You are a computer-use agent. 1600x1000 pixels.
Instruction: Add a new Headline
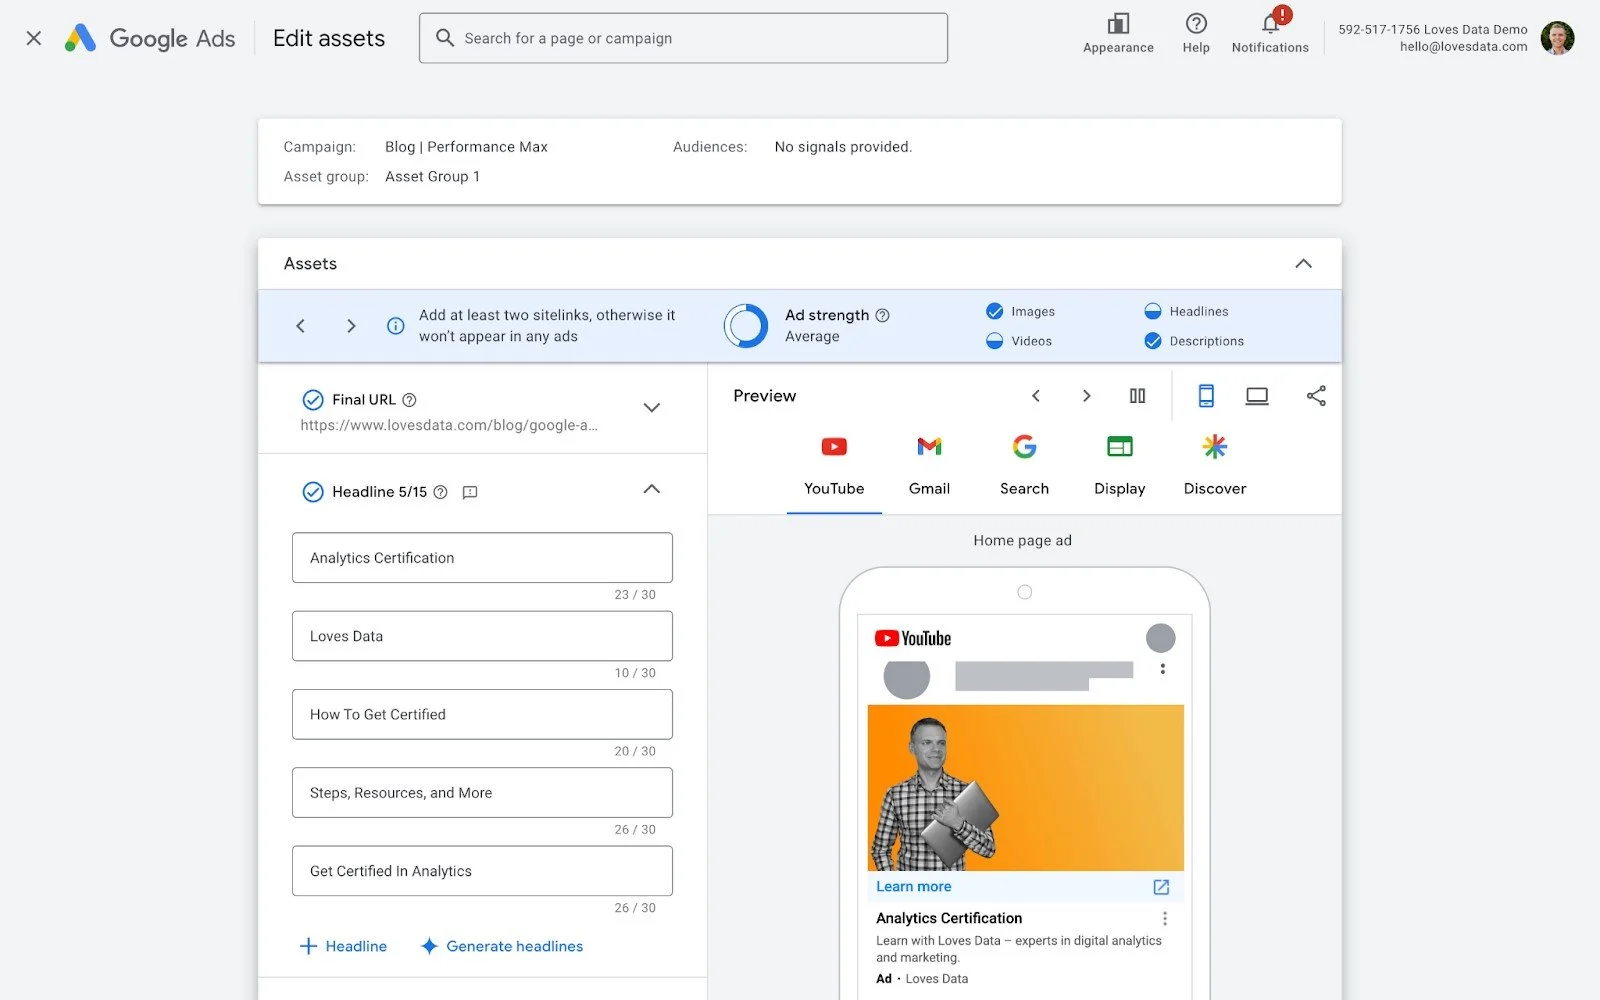coord(343,946)
